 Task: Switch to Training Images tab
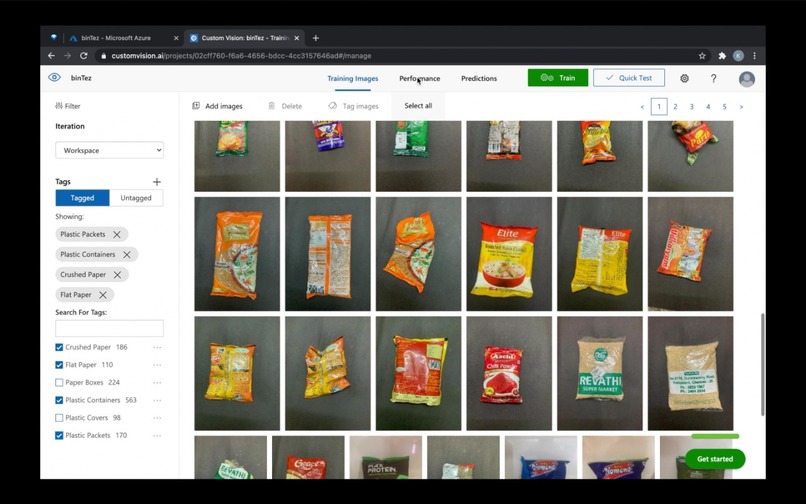pyautogui.click(x=353, y=79)
